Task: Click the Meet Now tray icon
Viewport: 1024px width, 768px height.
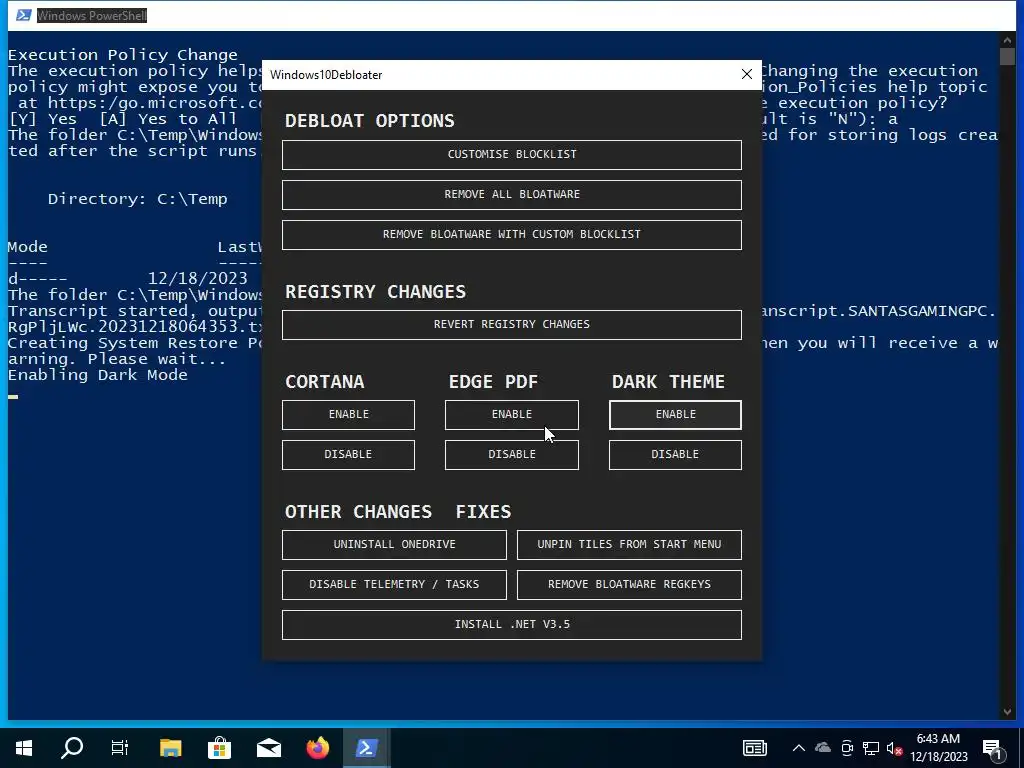Action: (x=847, y=748)
